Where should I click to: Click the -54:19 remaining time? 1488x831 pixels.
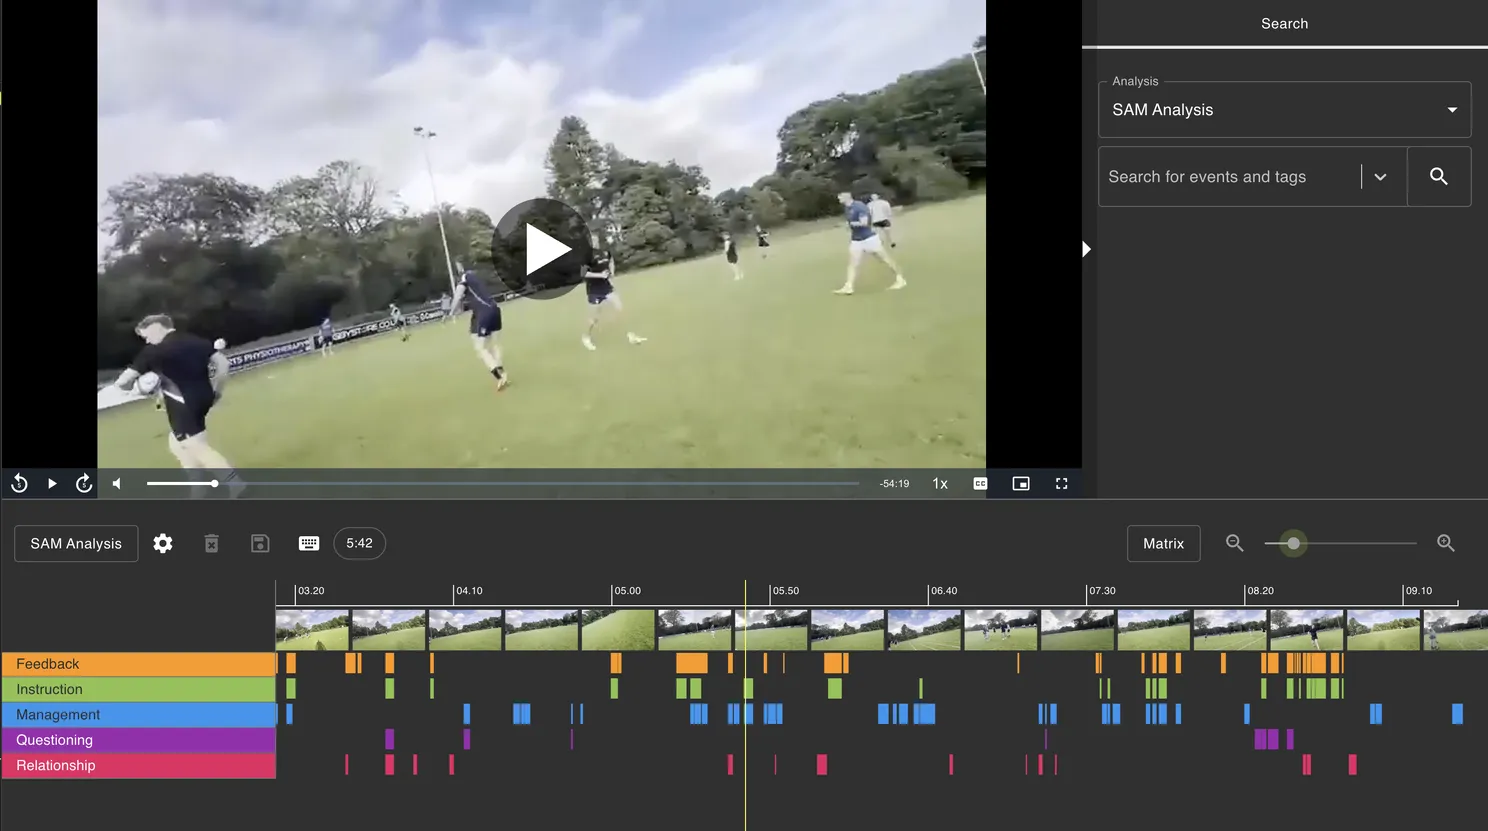[x=894, y=484]
